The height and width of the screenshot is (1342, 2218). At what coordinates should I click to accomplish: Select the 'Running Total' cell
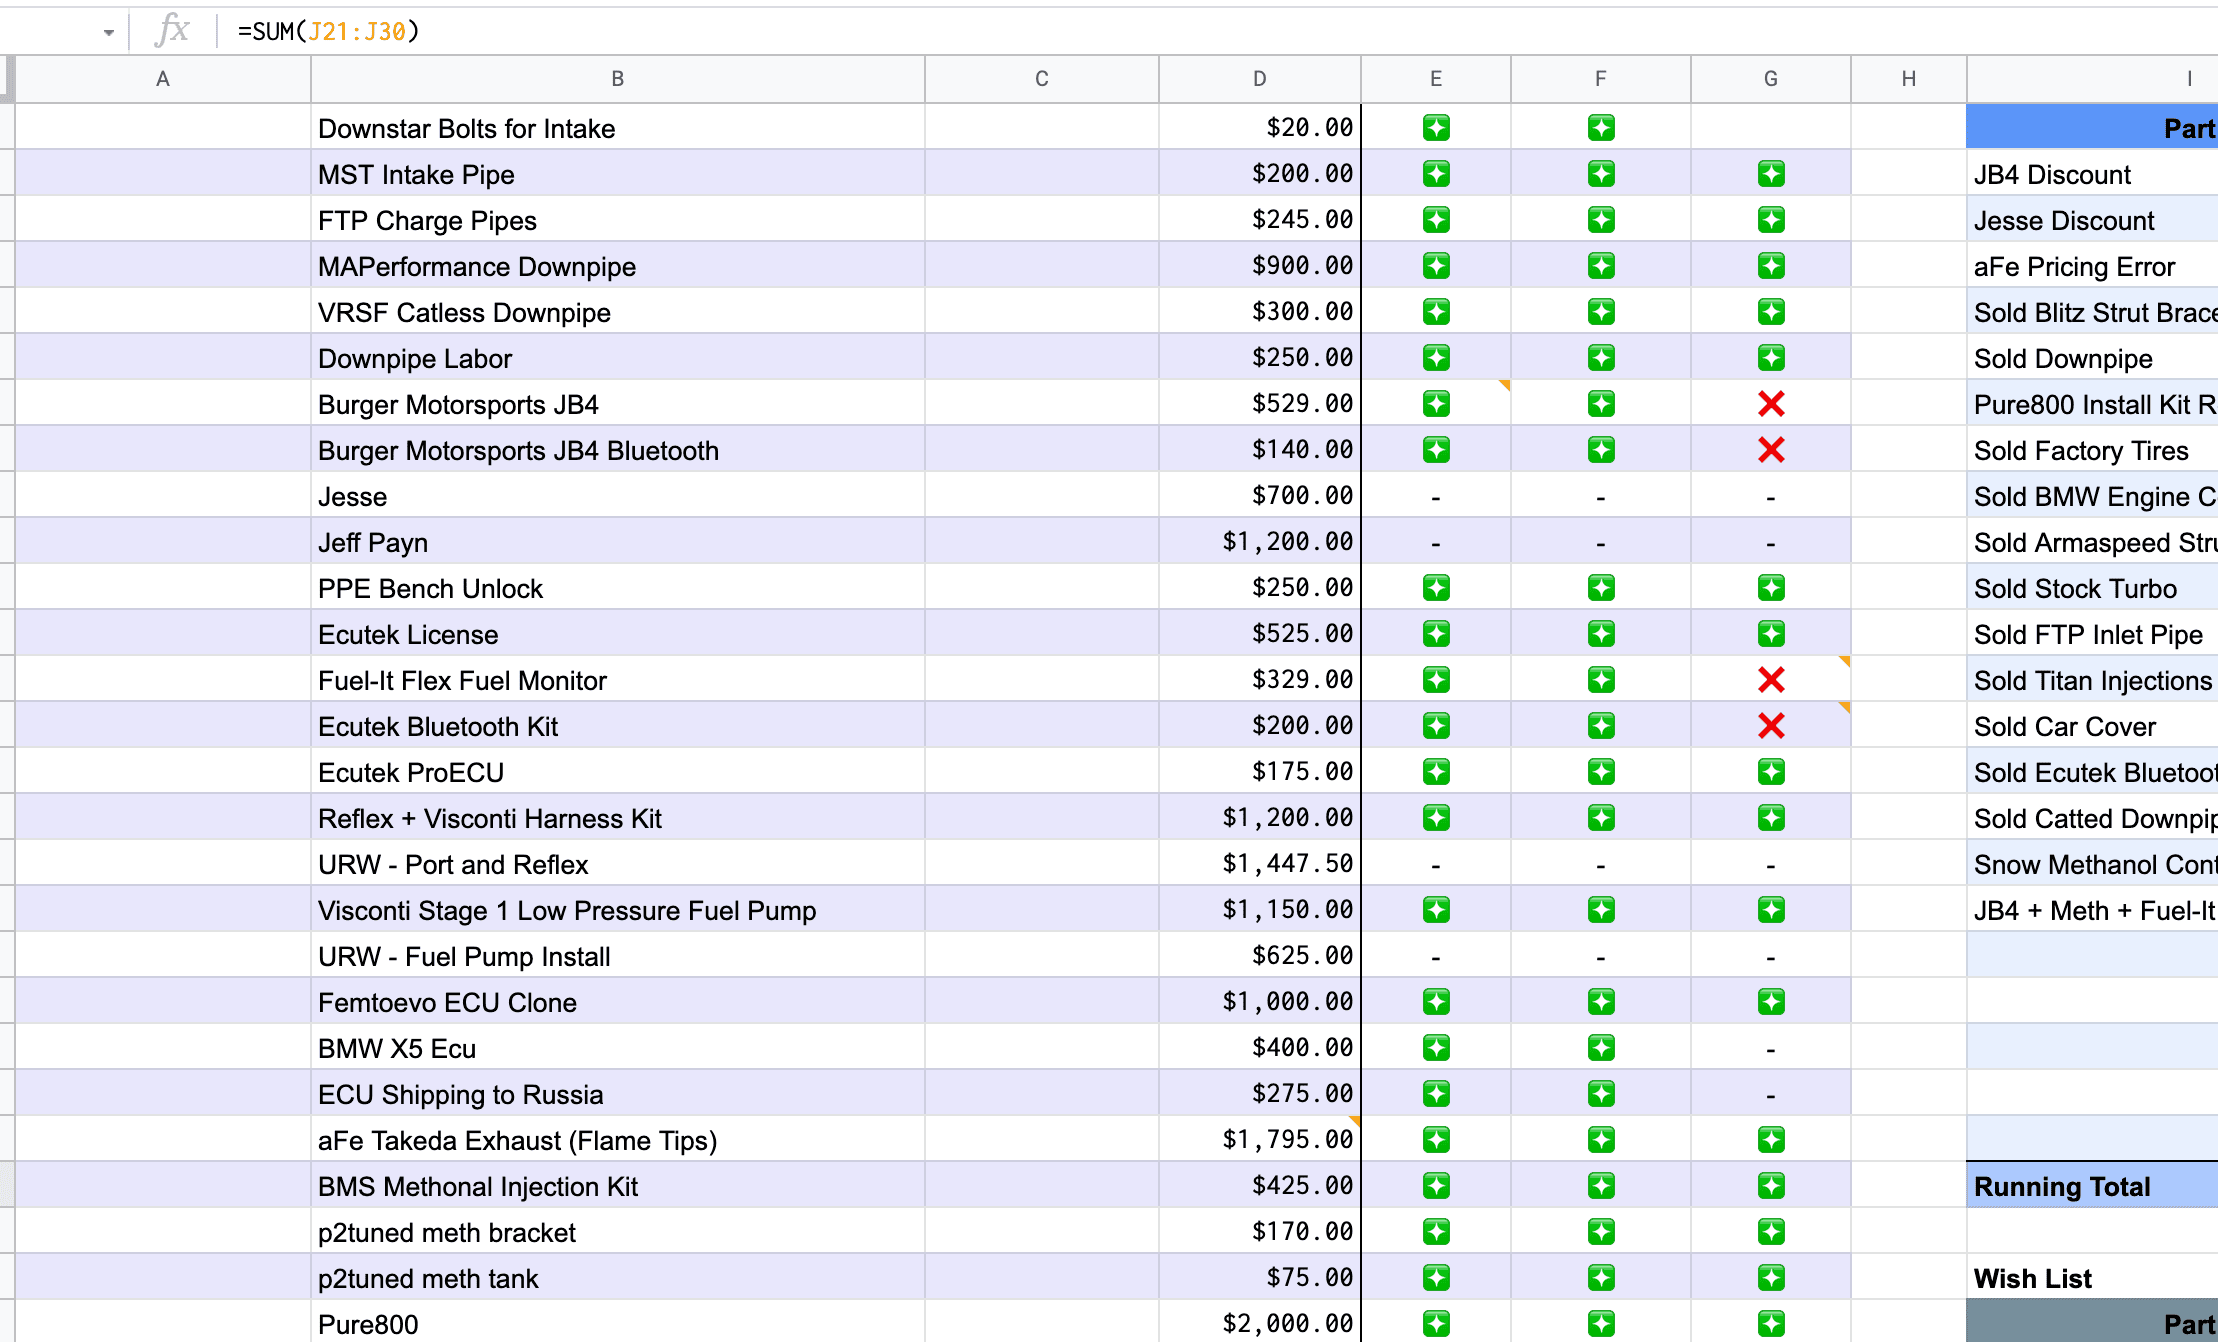(2093, 1186)
